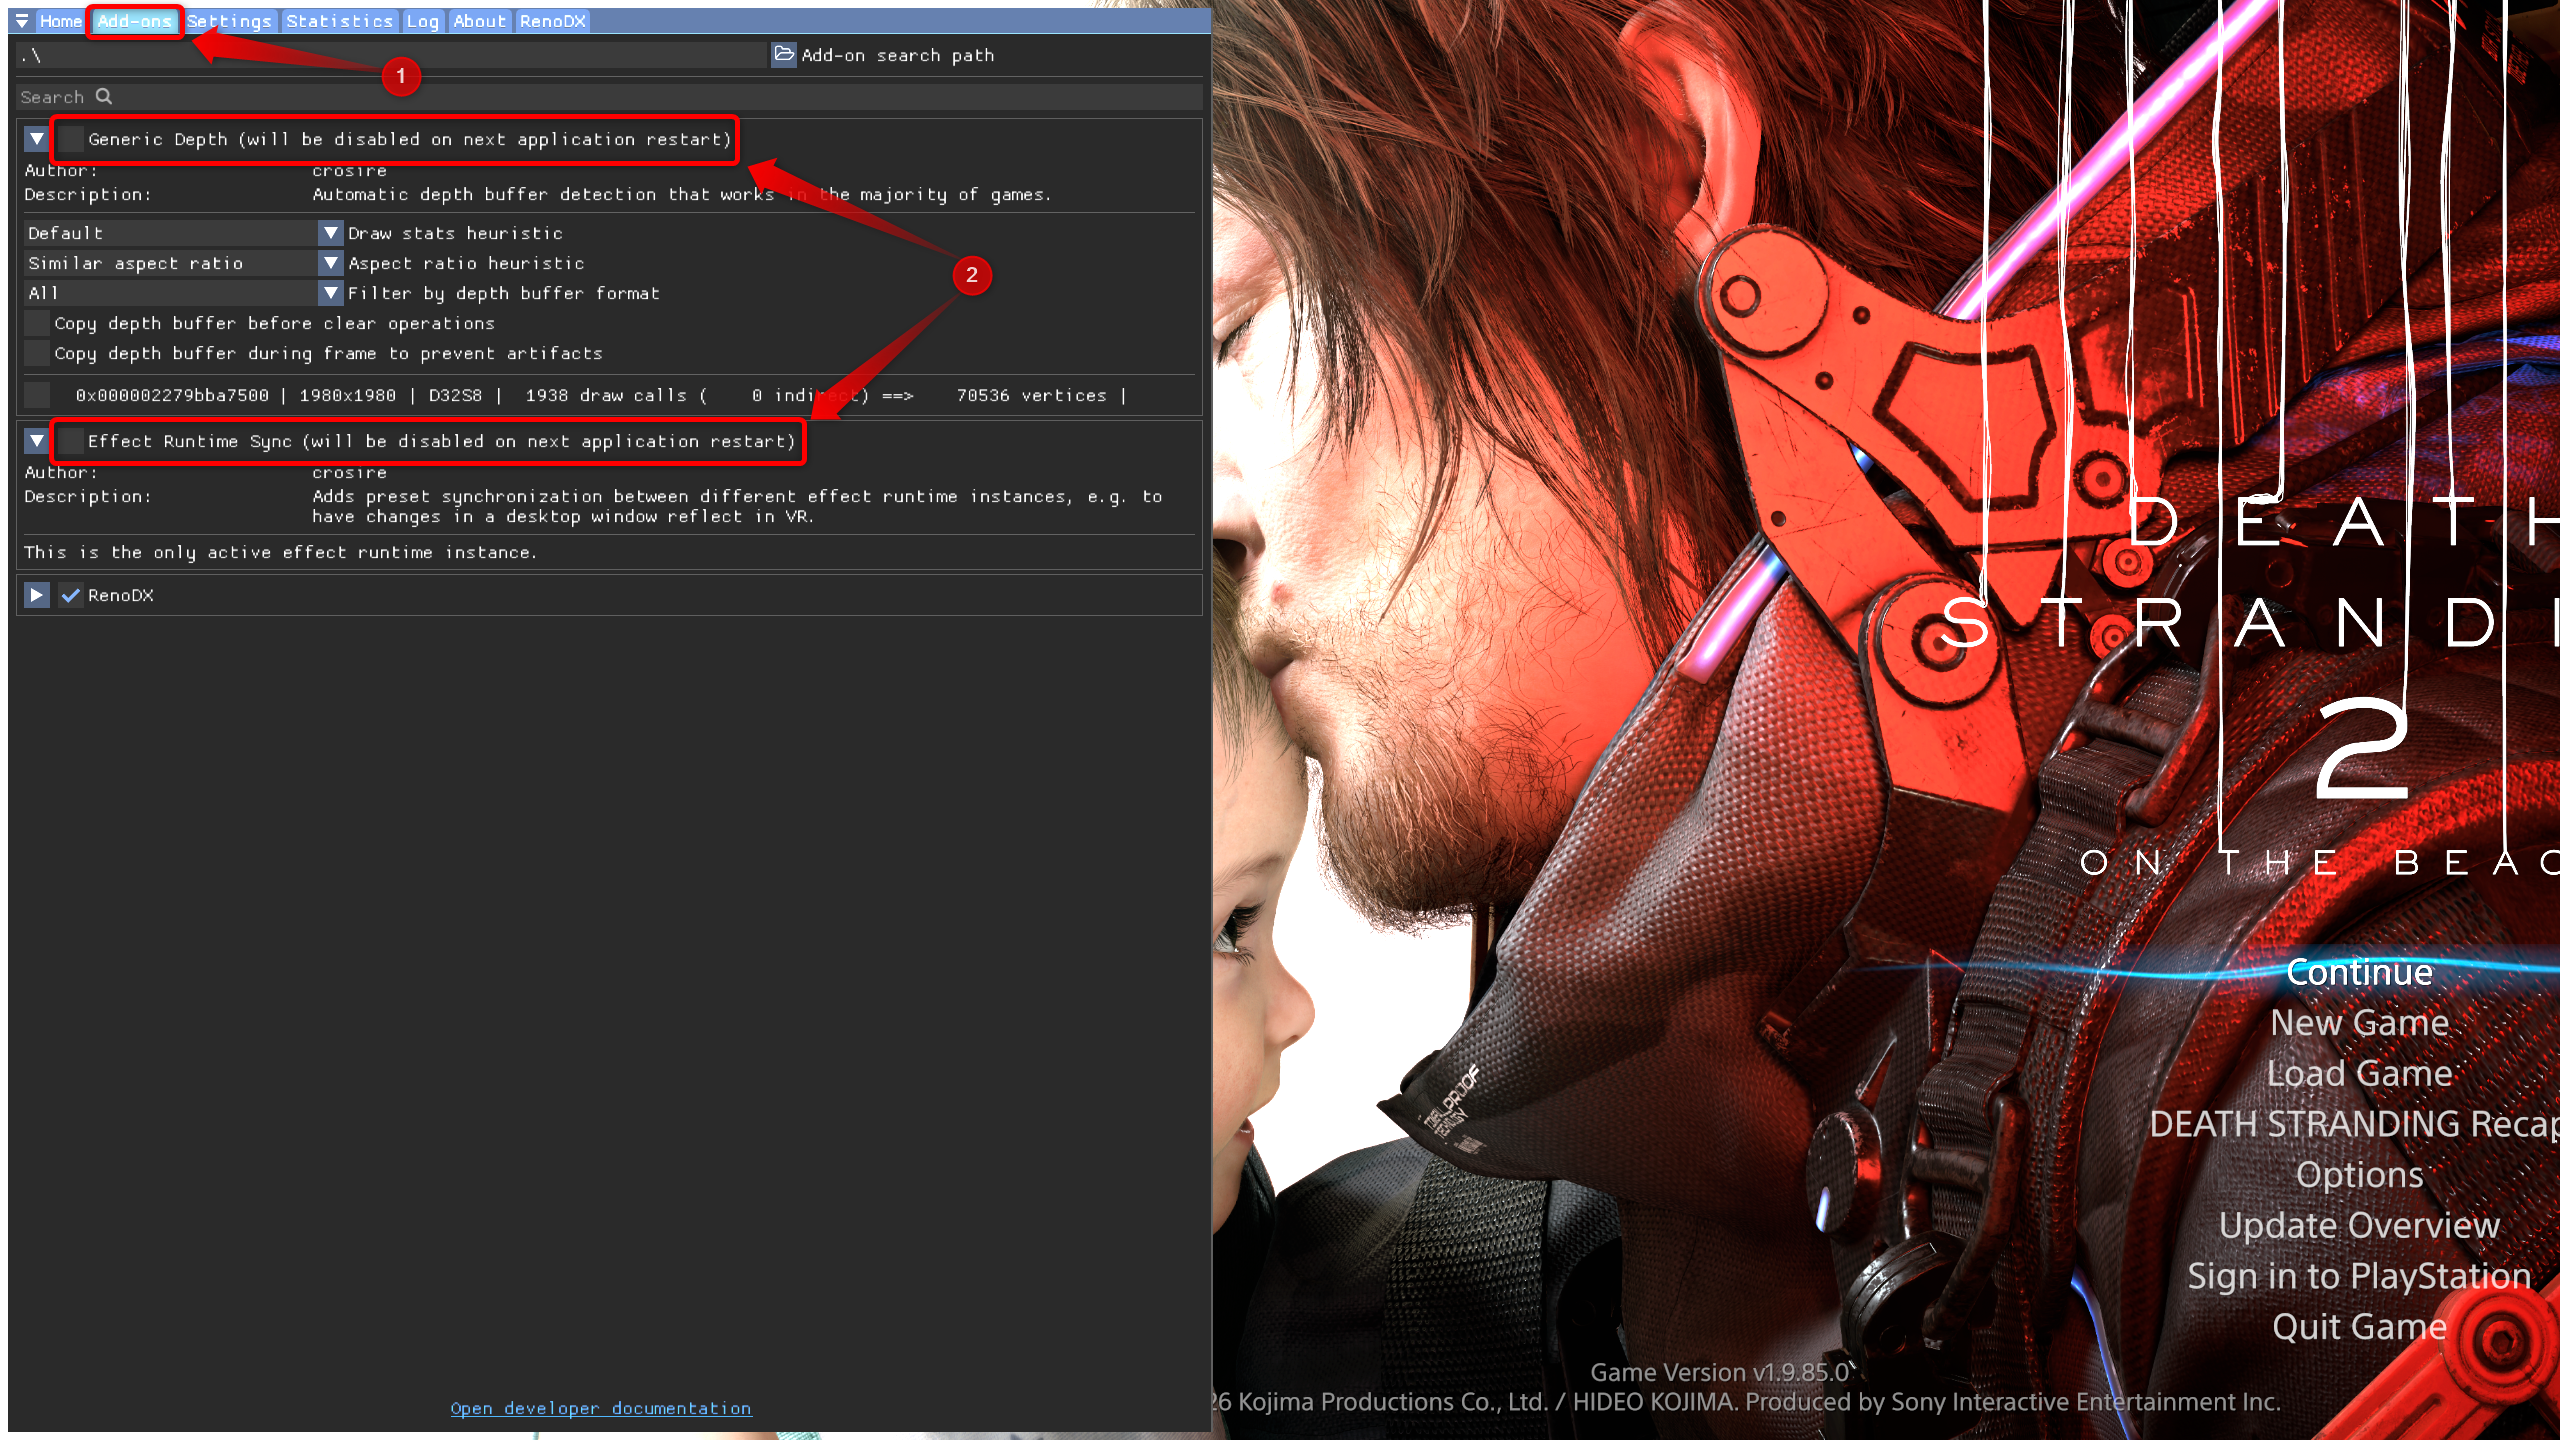Select Quit Game in the game menu
The image size is (2560, 1440).
2359,1327
